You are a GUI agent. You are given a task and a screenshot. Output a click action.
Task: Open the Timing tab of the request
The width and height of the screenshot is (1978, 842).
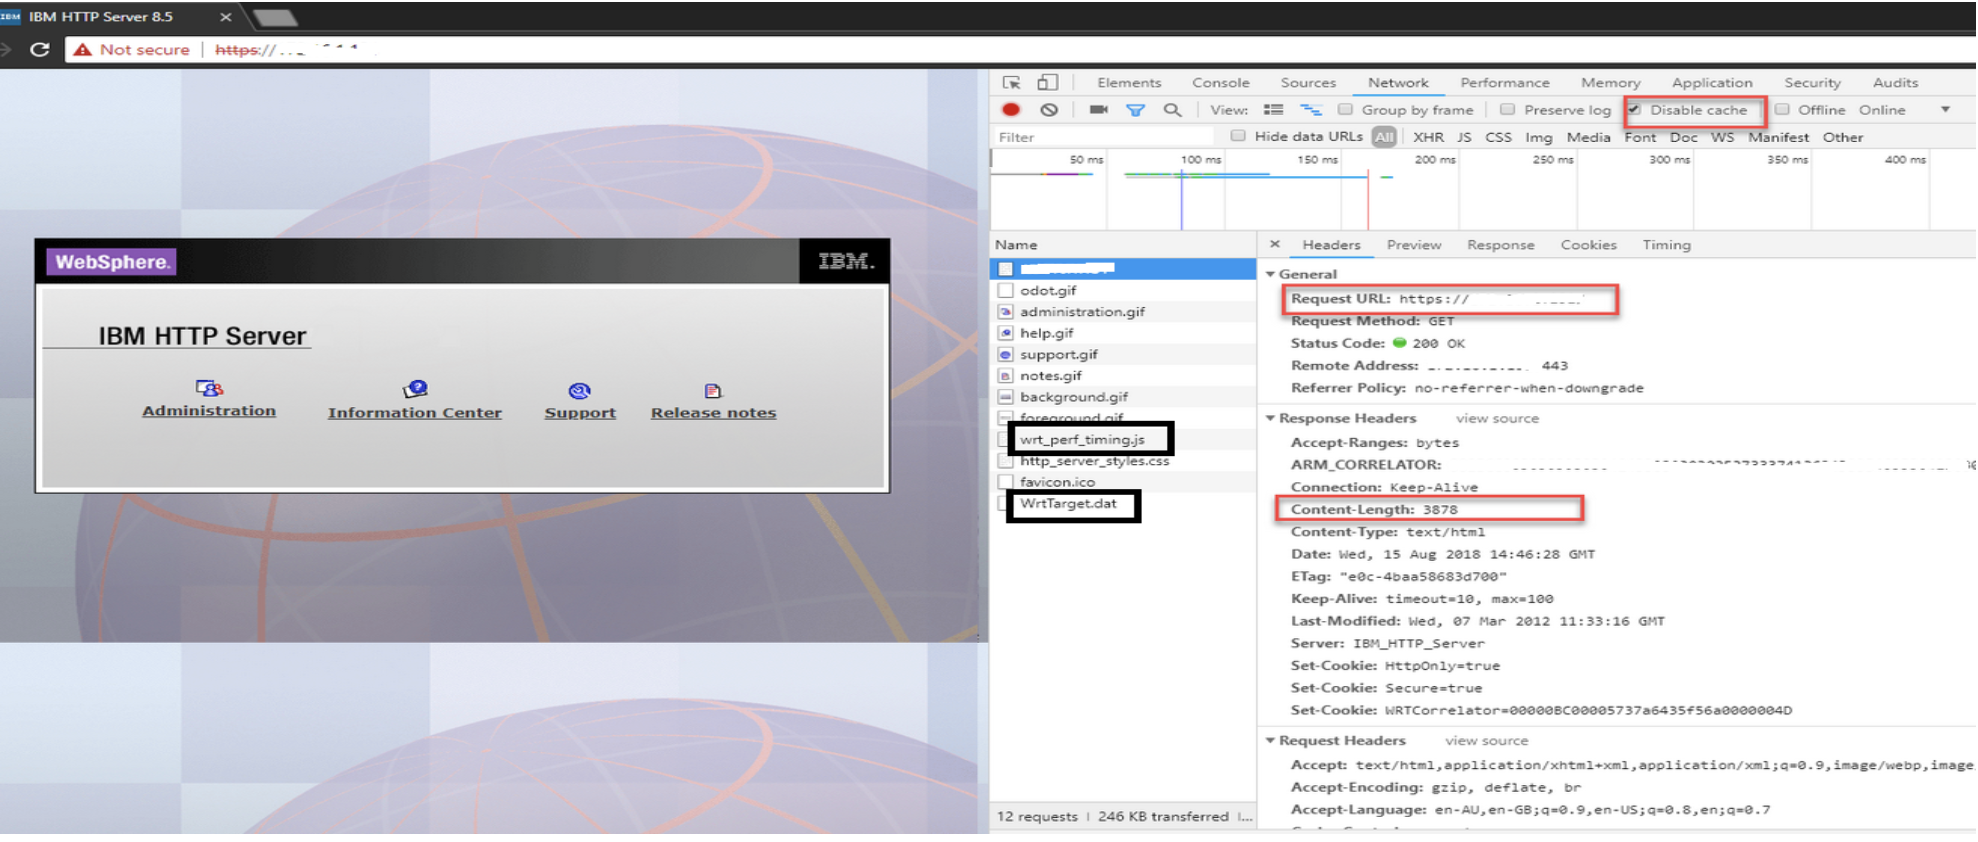(x=1666, y=244)
